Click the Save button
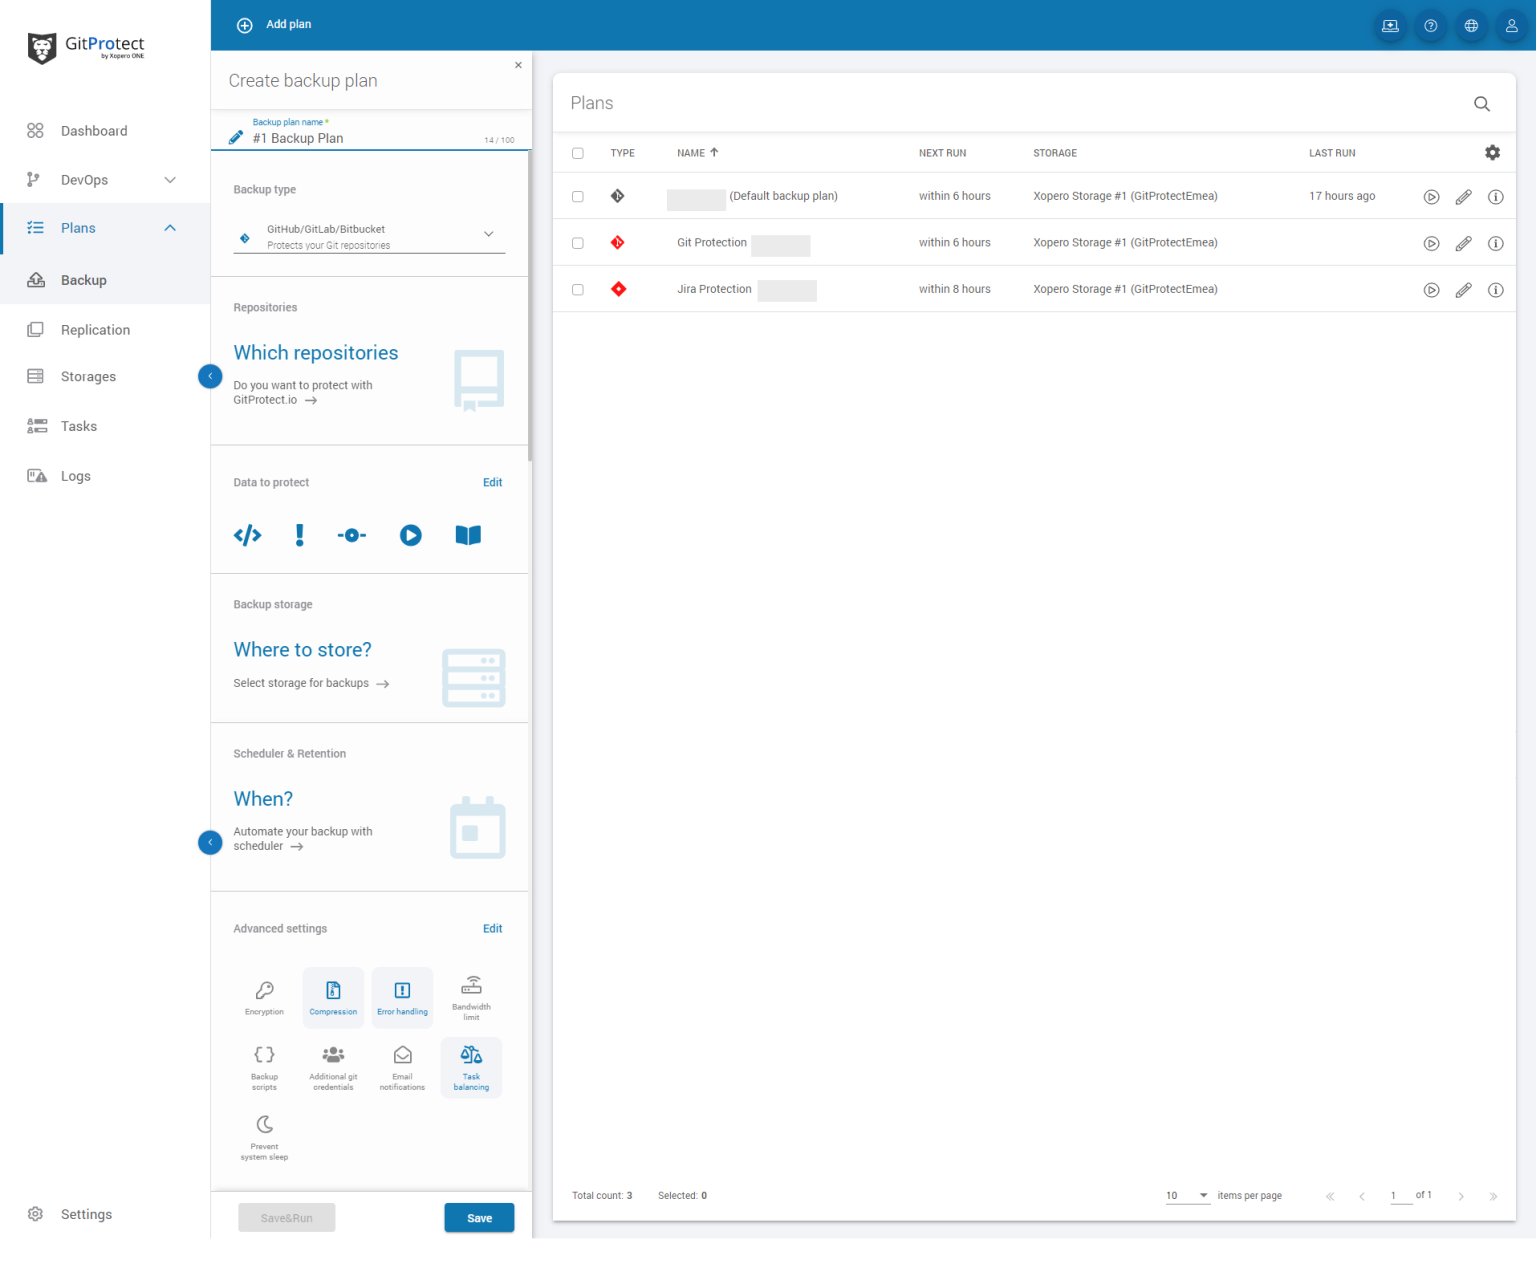The height and width of the screenshot is (1276, 1536). point(479,1217)
